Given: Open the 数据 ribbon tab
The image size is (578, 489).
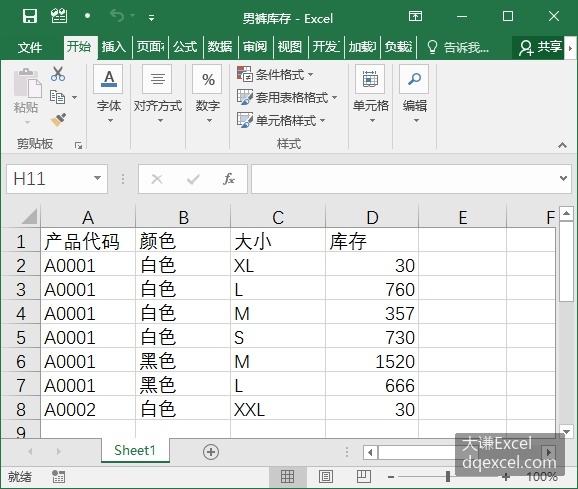Looking at the screenshot, I should [220, 47].
